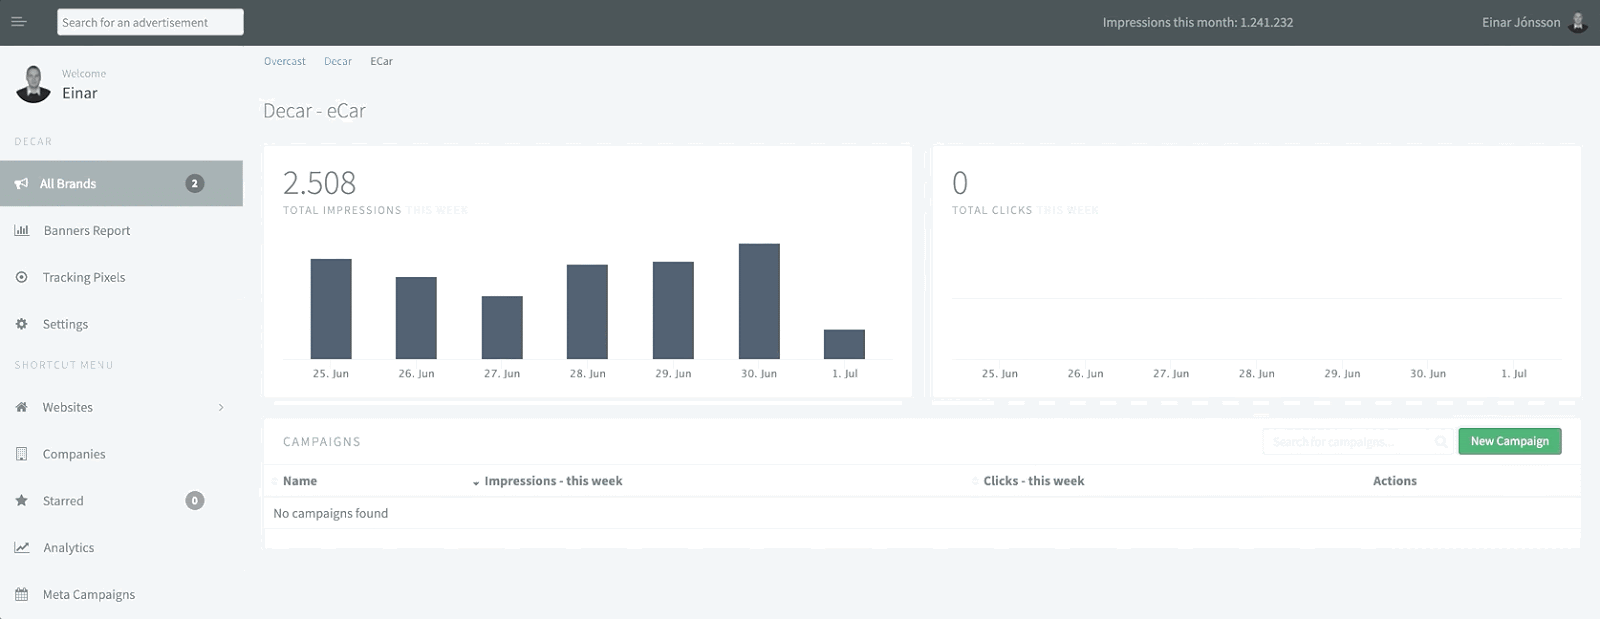Click the New Campaign button
Screen dimensions: 1600x619
(1508, 441)
